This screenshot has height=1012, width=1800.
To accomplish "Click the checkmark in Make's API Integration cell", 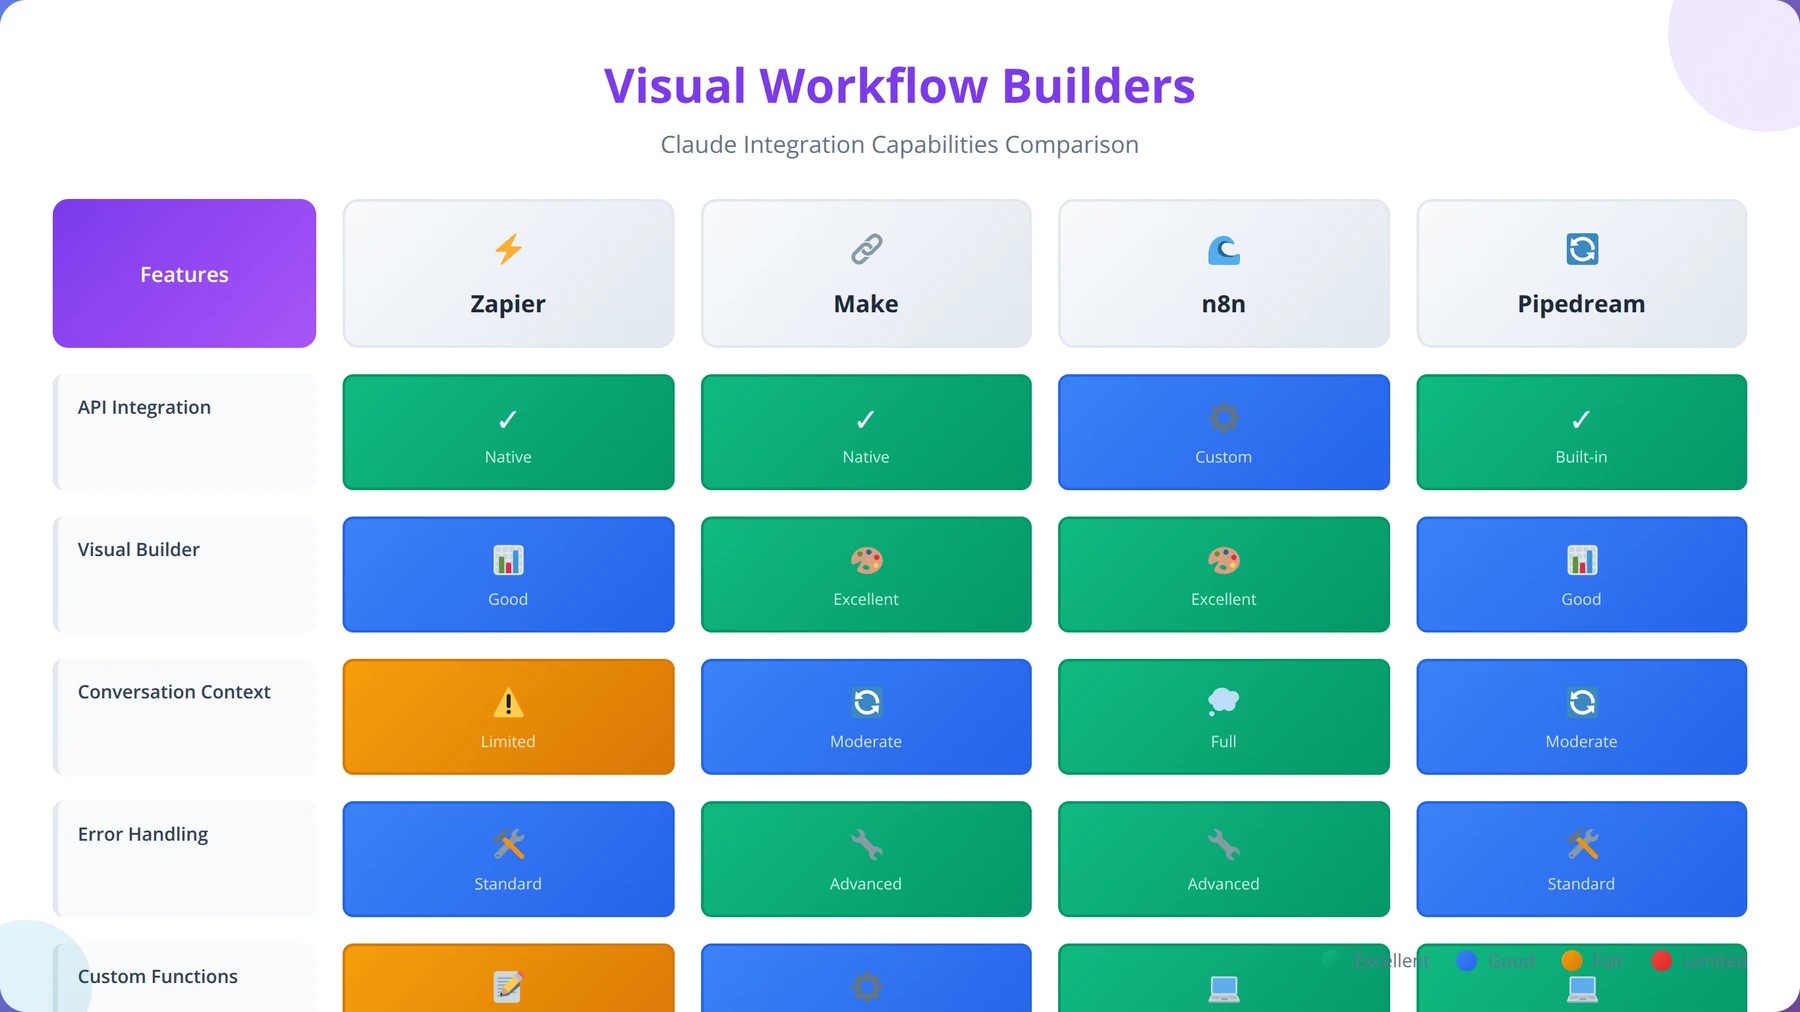I will [866, 419].
